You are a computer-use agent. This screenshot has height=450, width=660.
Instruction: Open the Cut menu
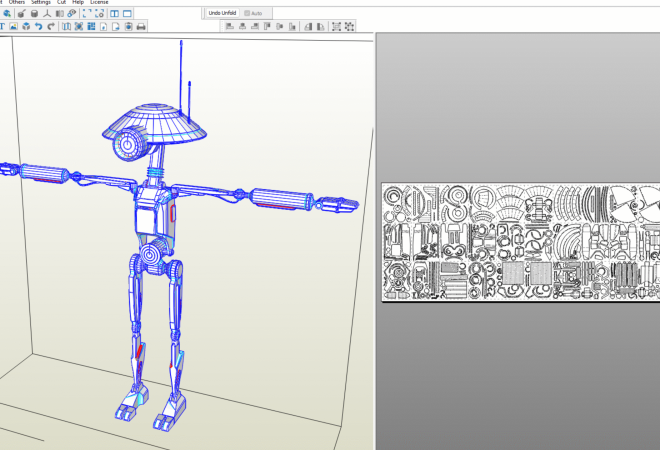coord(62,3)
